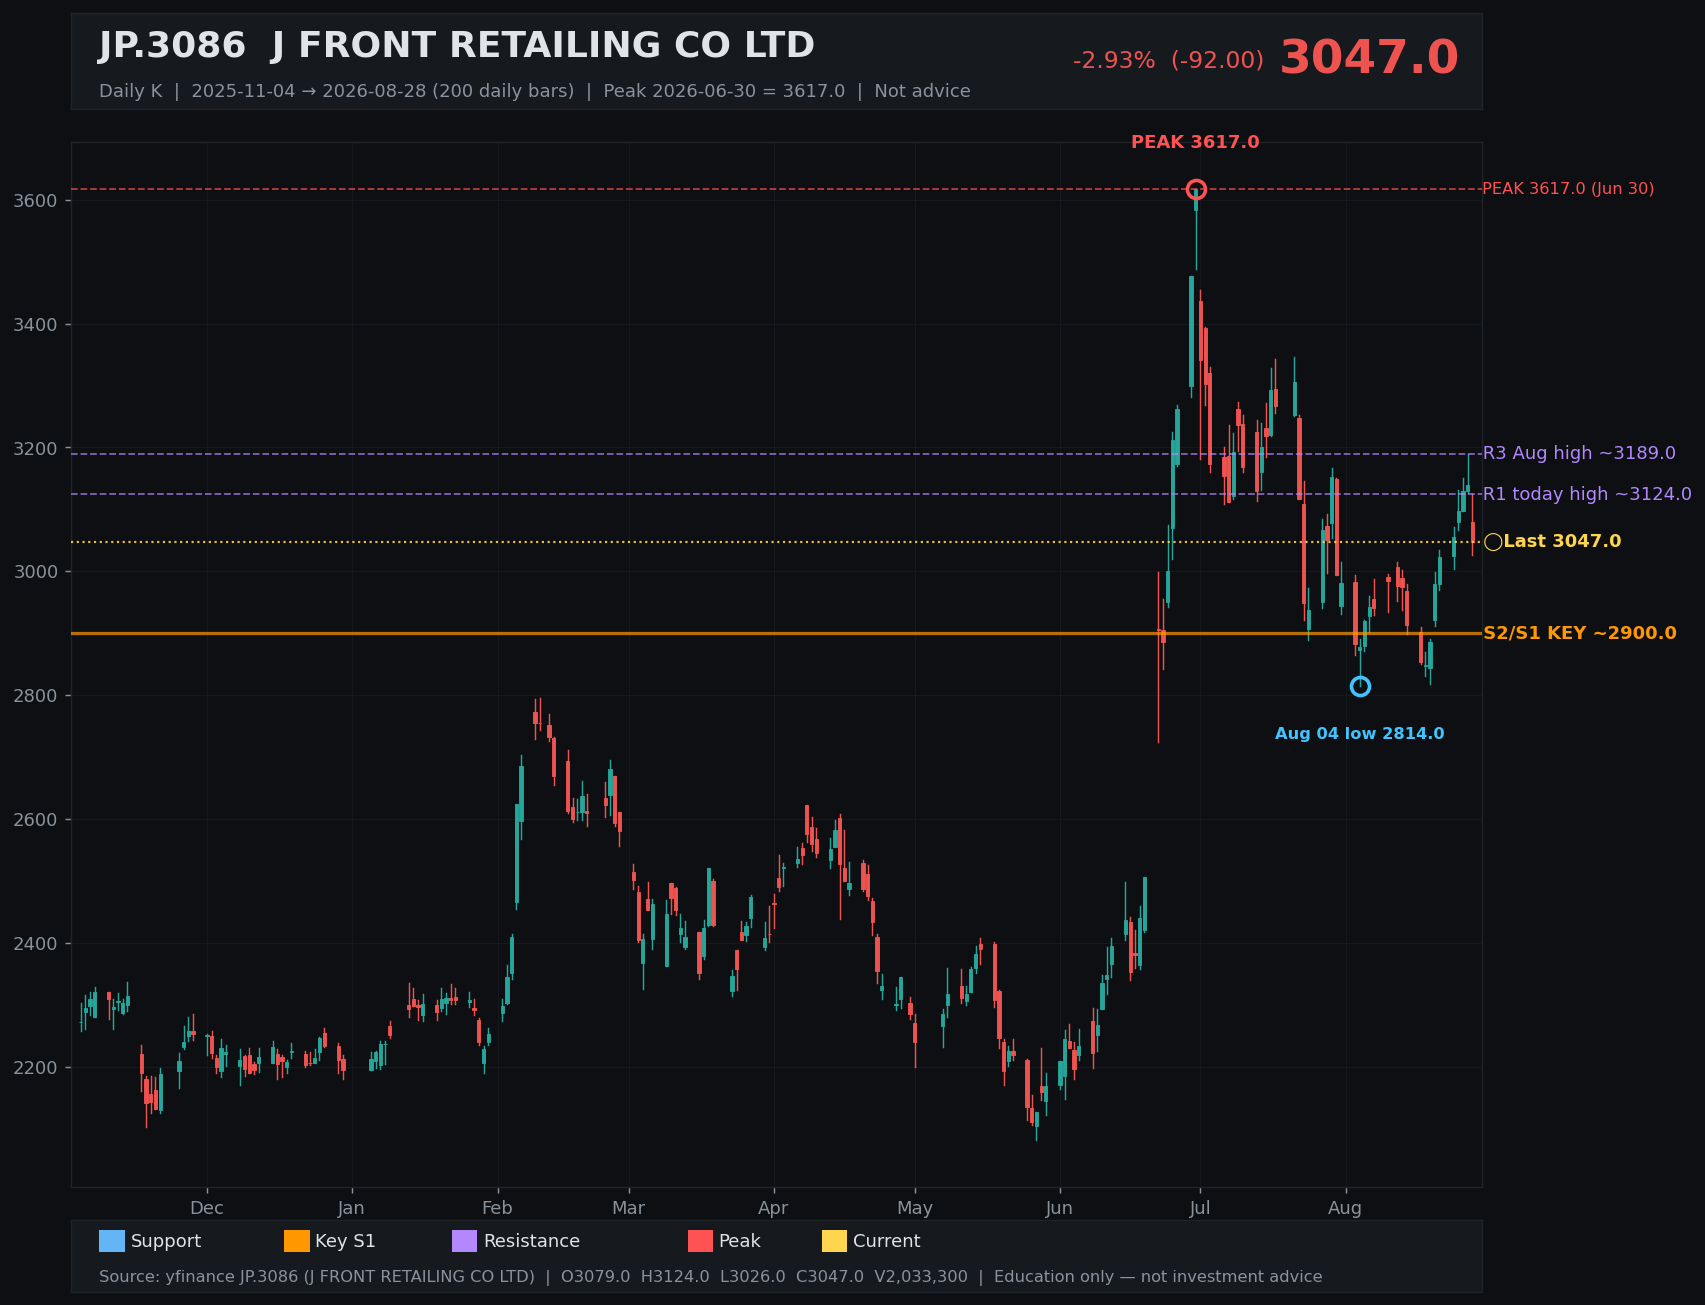The width and height of the screenshot is (1705, 1305).
Task: Click the 'S2/S1 KEY ~2900.0' support label
Action: point(1579,633)
